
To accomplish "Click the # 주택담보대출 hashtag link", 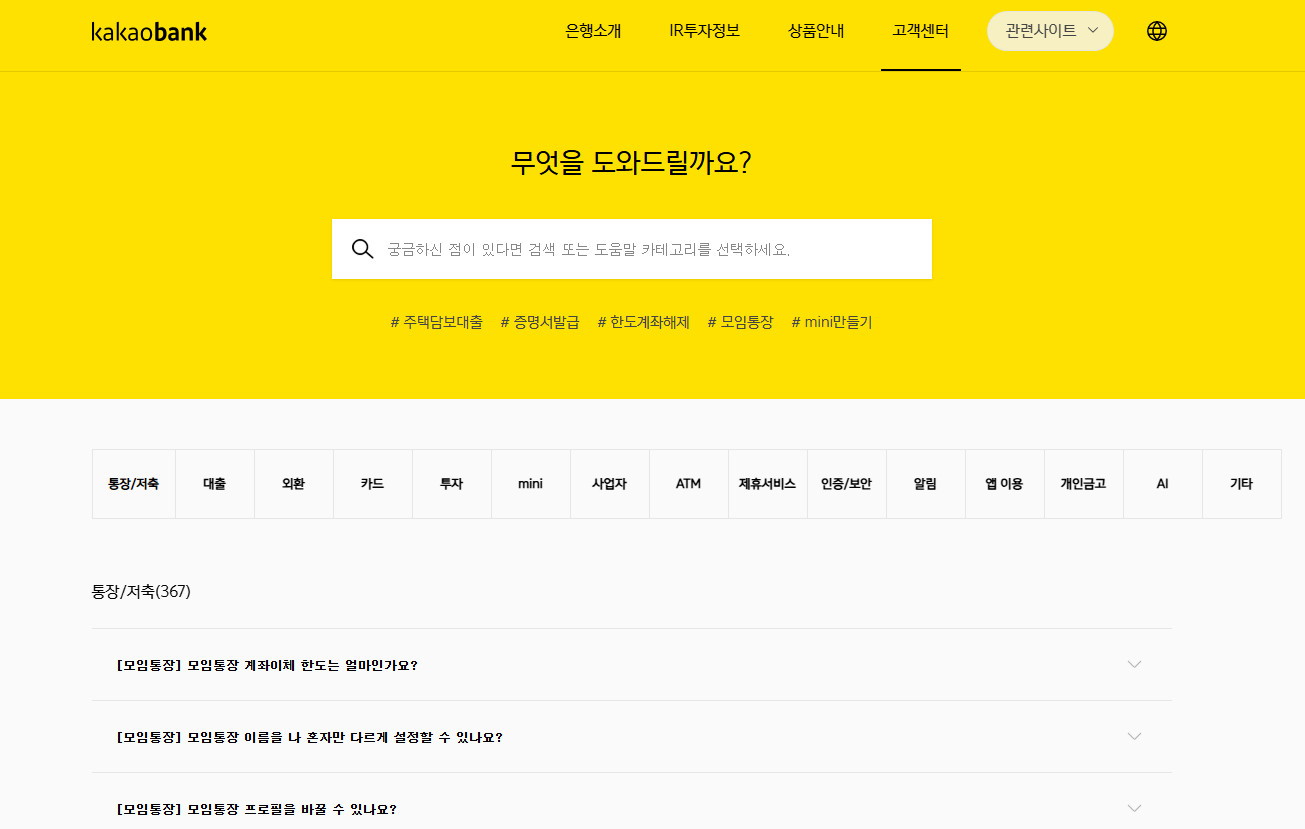I will pos(437,322).
